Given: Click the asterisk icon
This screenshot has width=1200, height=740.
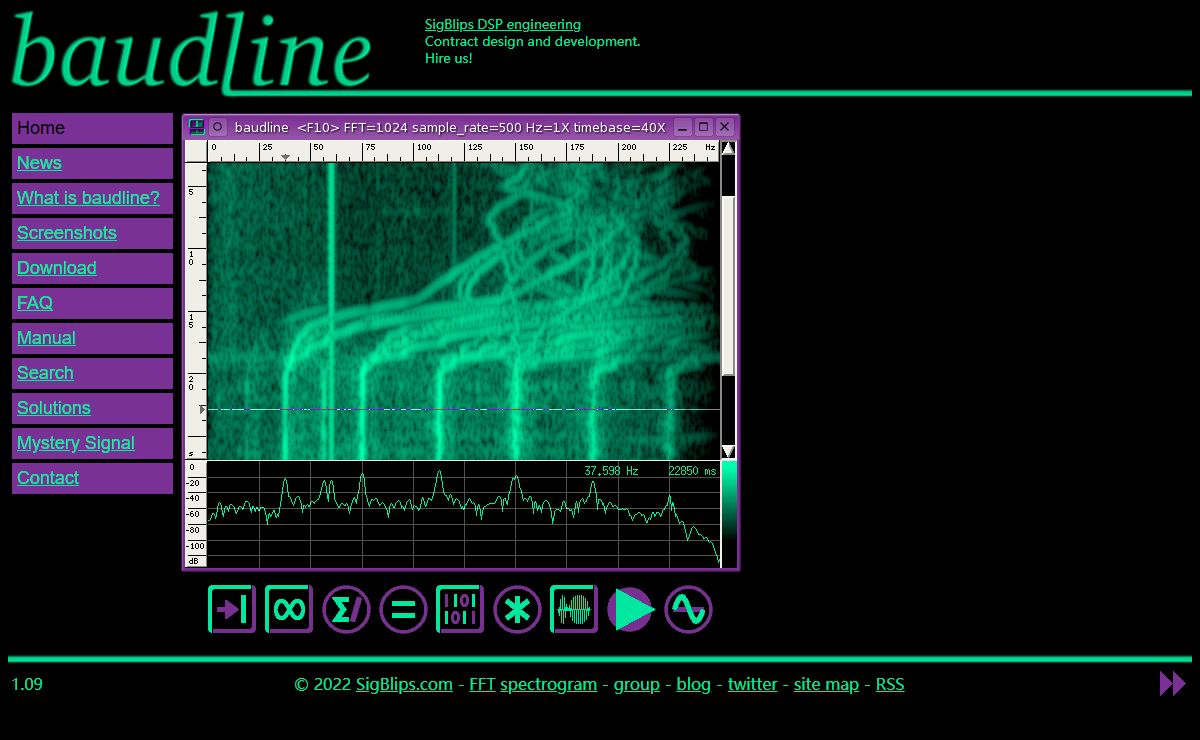Looking at the screenshot, I should pyautogui.click(x=517, y=609).
